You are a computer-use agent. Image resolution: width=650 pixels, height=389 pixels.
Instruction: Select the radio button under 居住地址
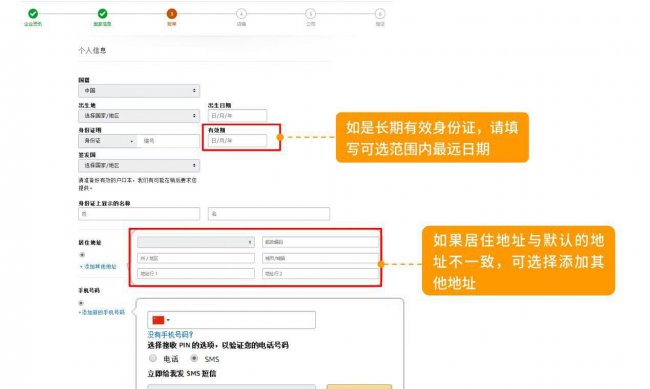(82, 255)
